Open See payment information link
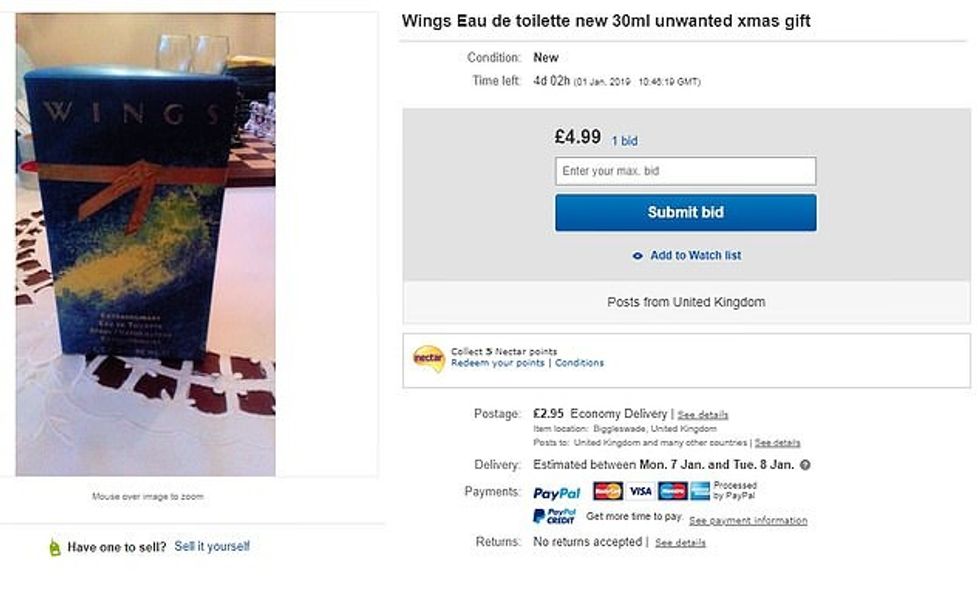The image size is (980, 594). (x=748, y=521)
